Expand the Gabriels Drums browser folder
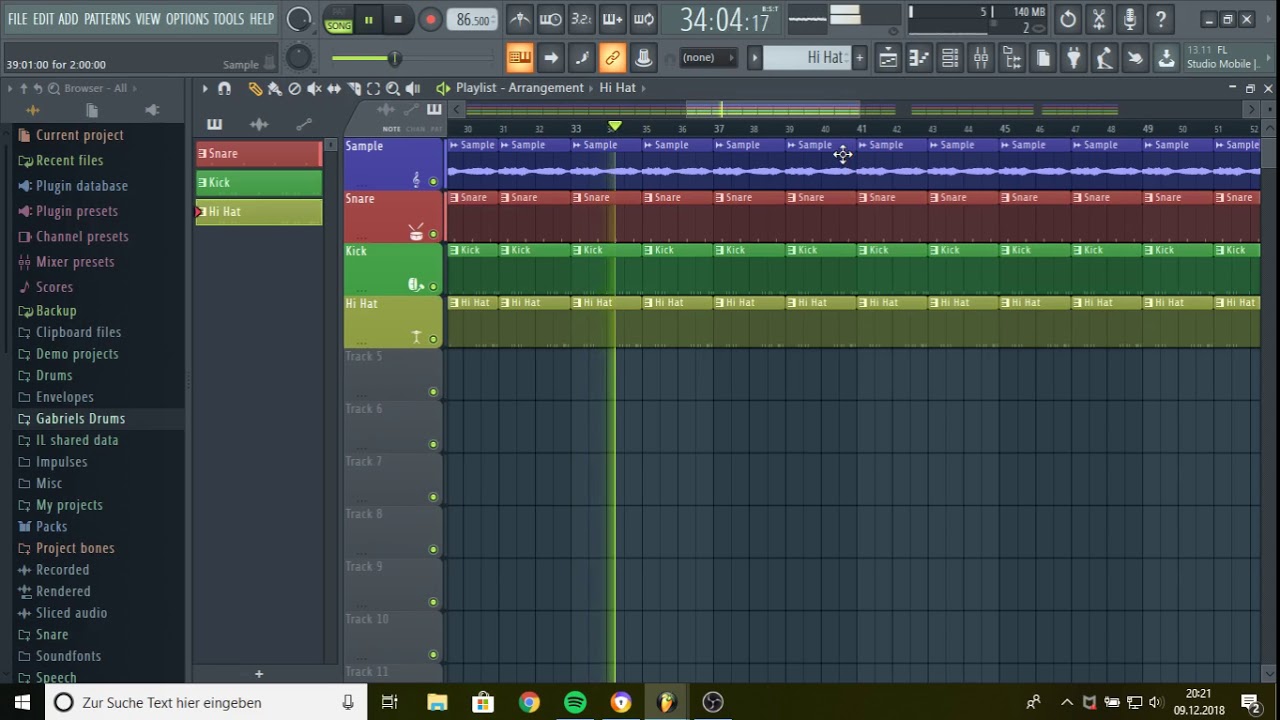 [x=80, y=419]
